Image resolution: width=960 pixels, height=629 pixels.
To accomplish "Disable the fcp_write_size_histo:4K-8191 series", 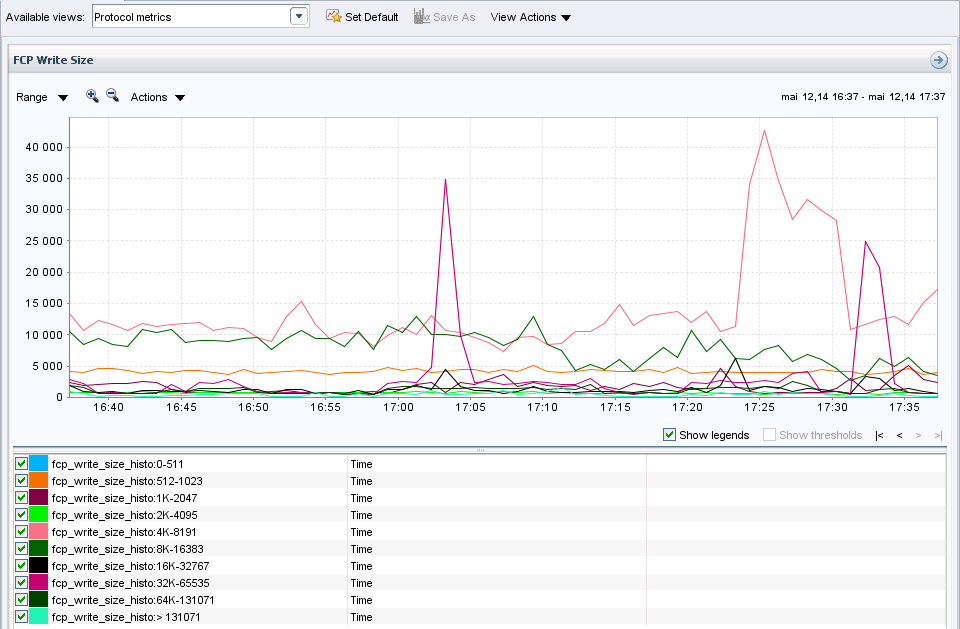I will (21, 532).
